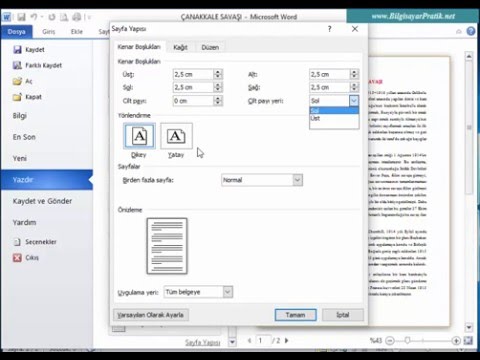Viewport: 480px width, 360px height.
Task: Click the Sağ margin input field
Action: pos(329,87)
